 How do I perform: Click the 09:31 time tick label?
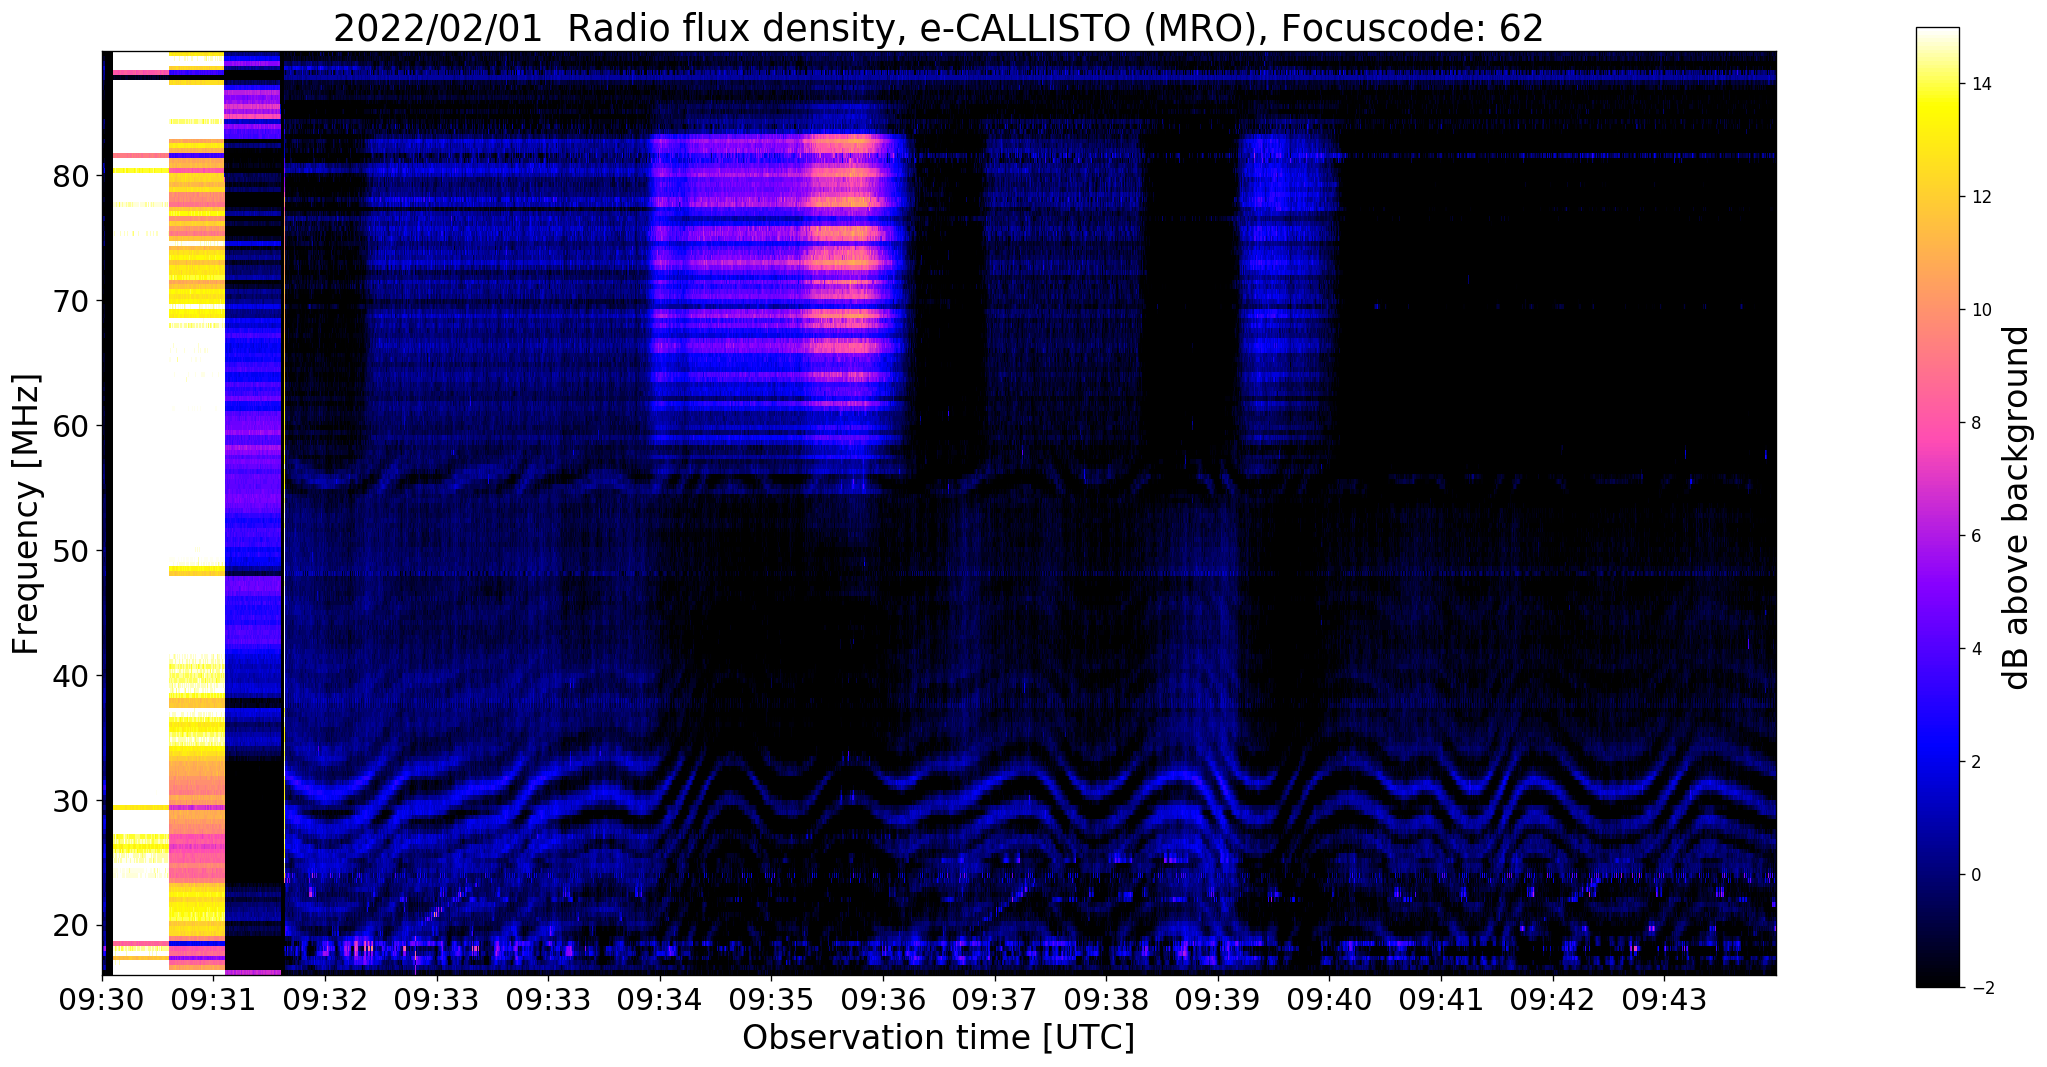213,1000
